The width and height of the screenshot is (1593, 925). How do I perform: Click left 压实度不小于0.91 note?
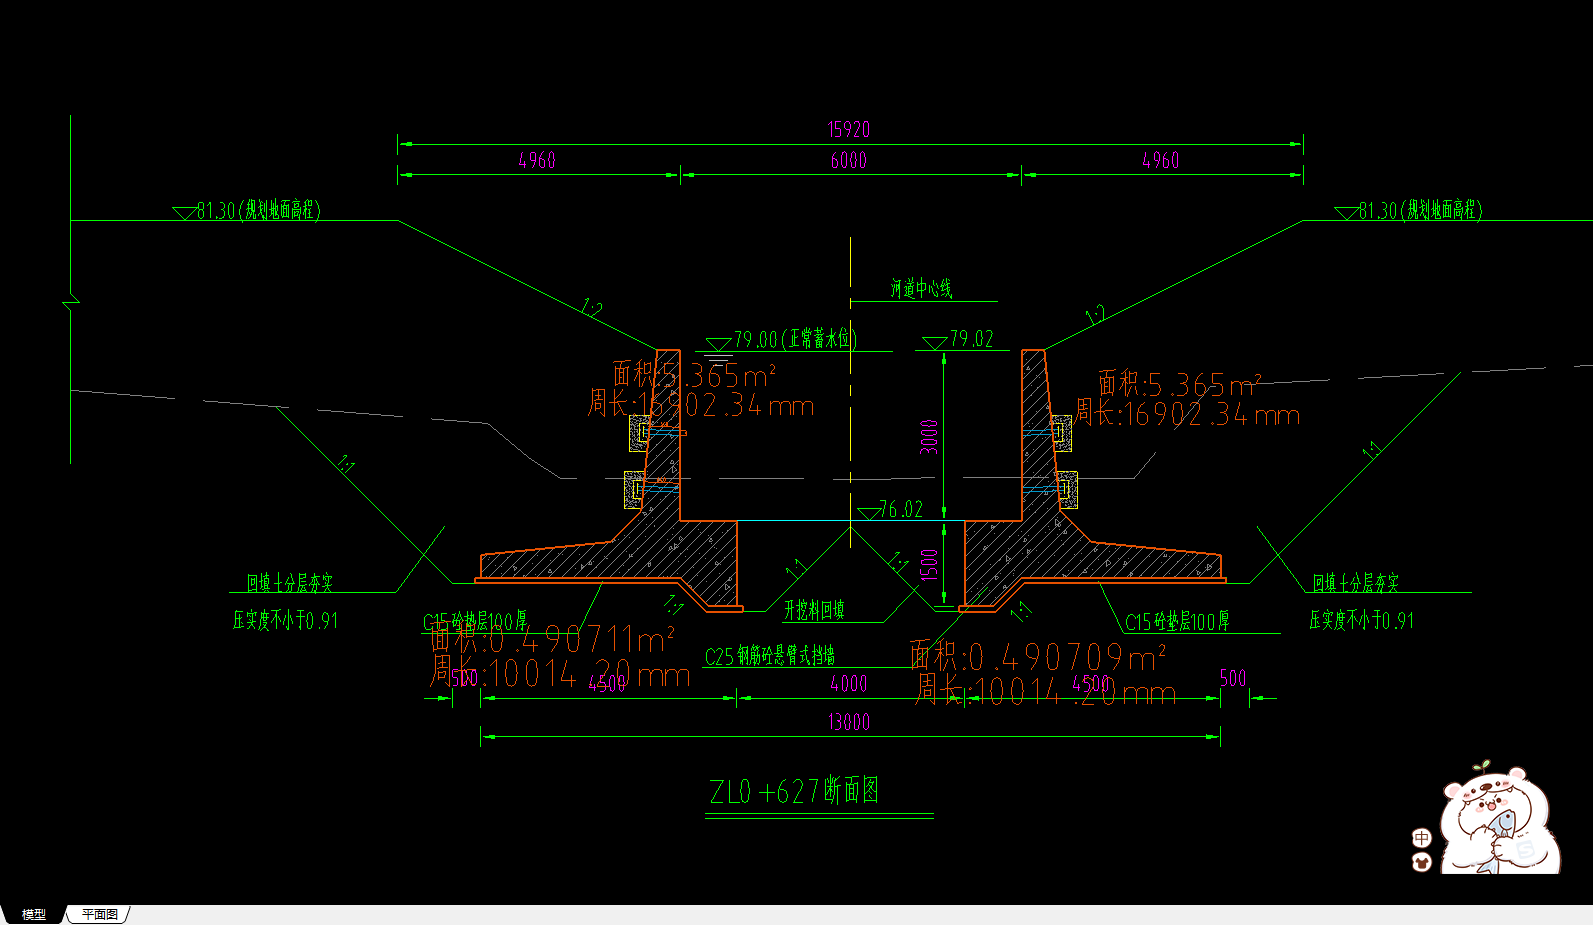point(285,621)
